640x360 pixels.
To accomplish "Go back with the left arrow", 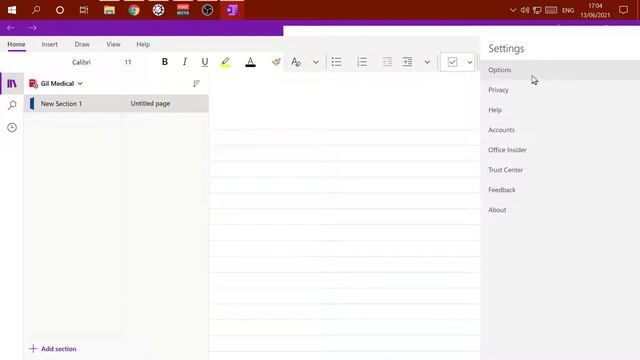I will pos(11,28).
